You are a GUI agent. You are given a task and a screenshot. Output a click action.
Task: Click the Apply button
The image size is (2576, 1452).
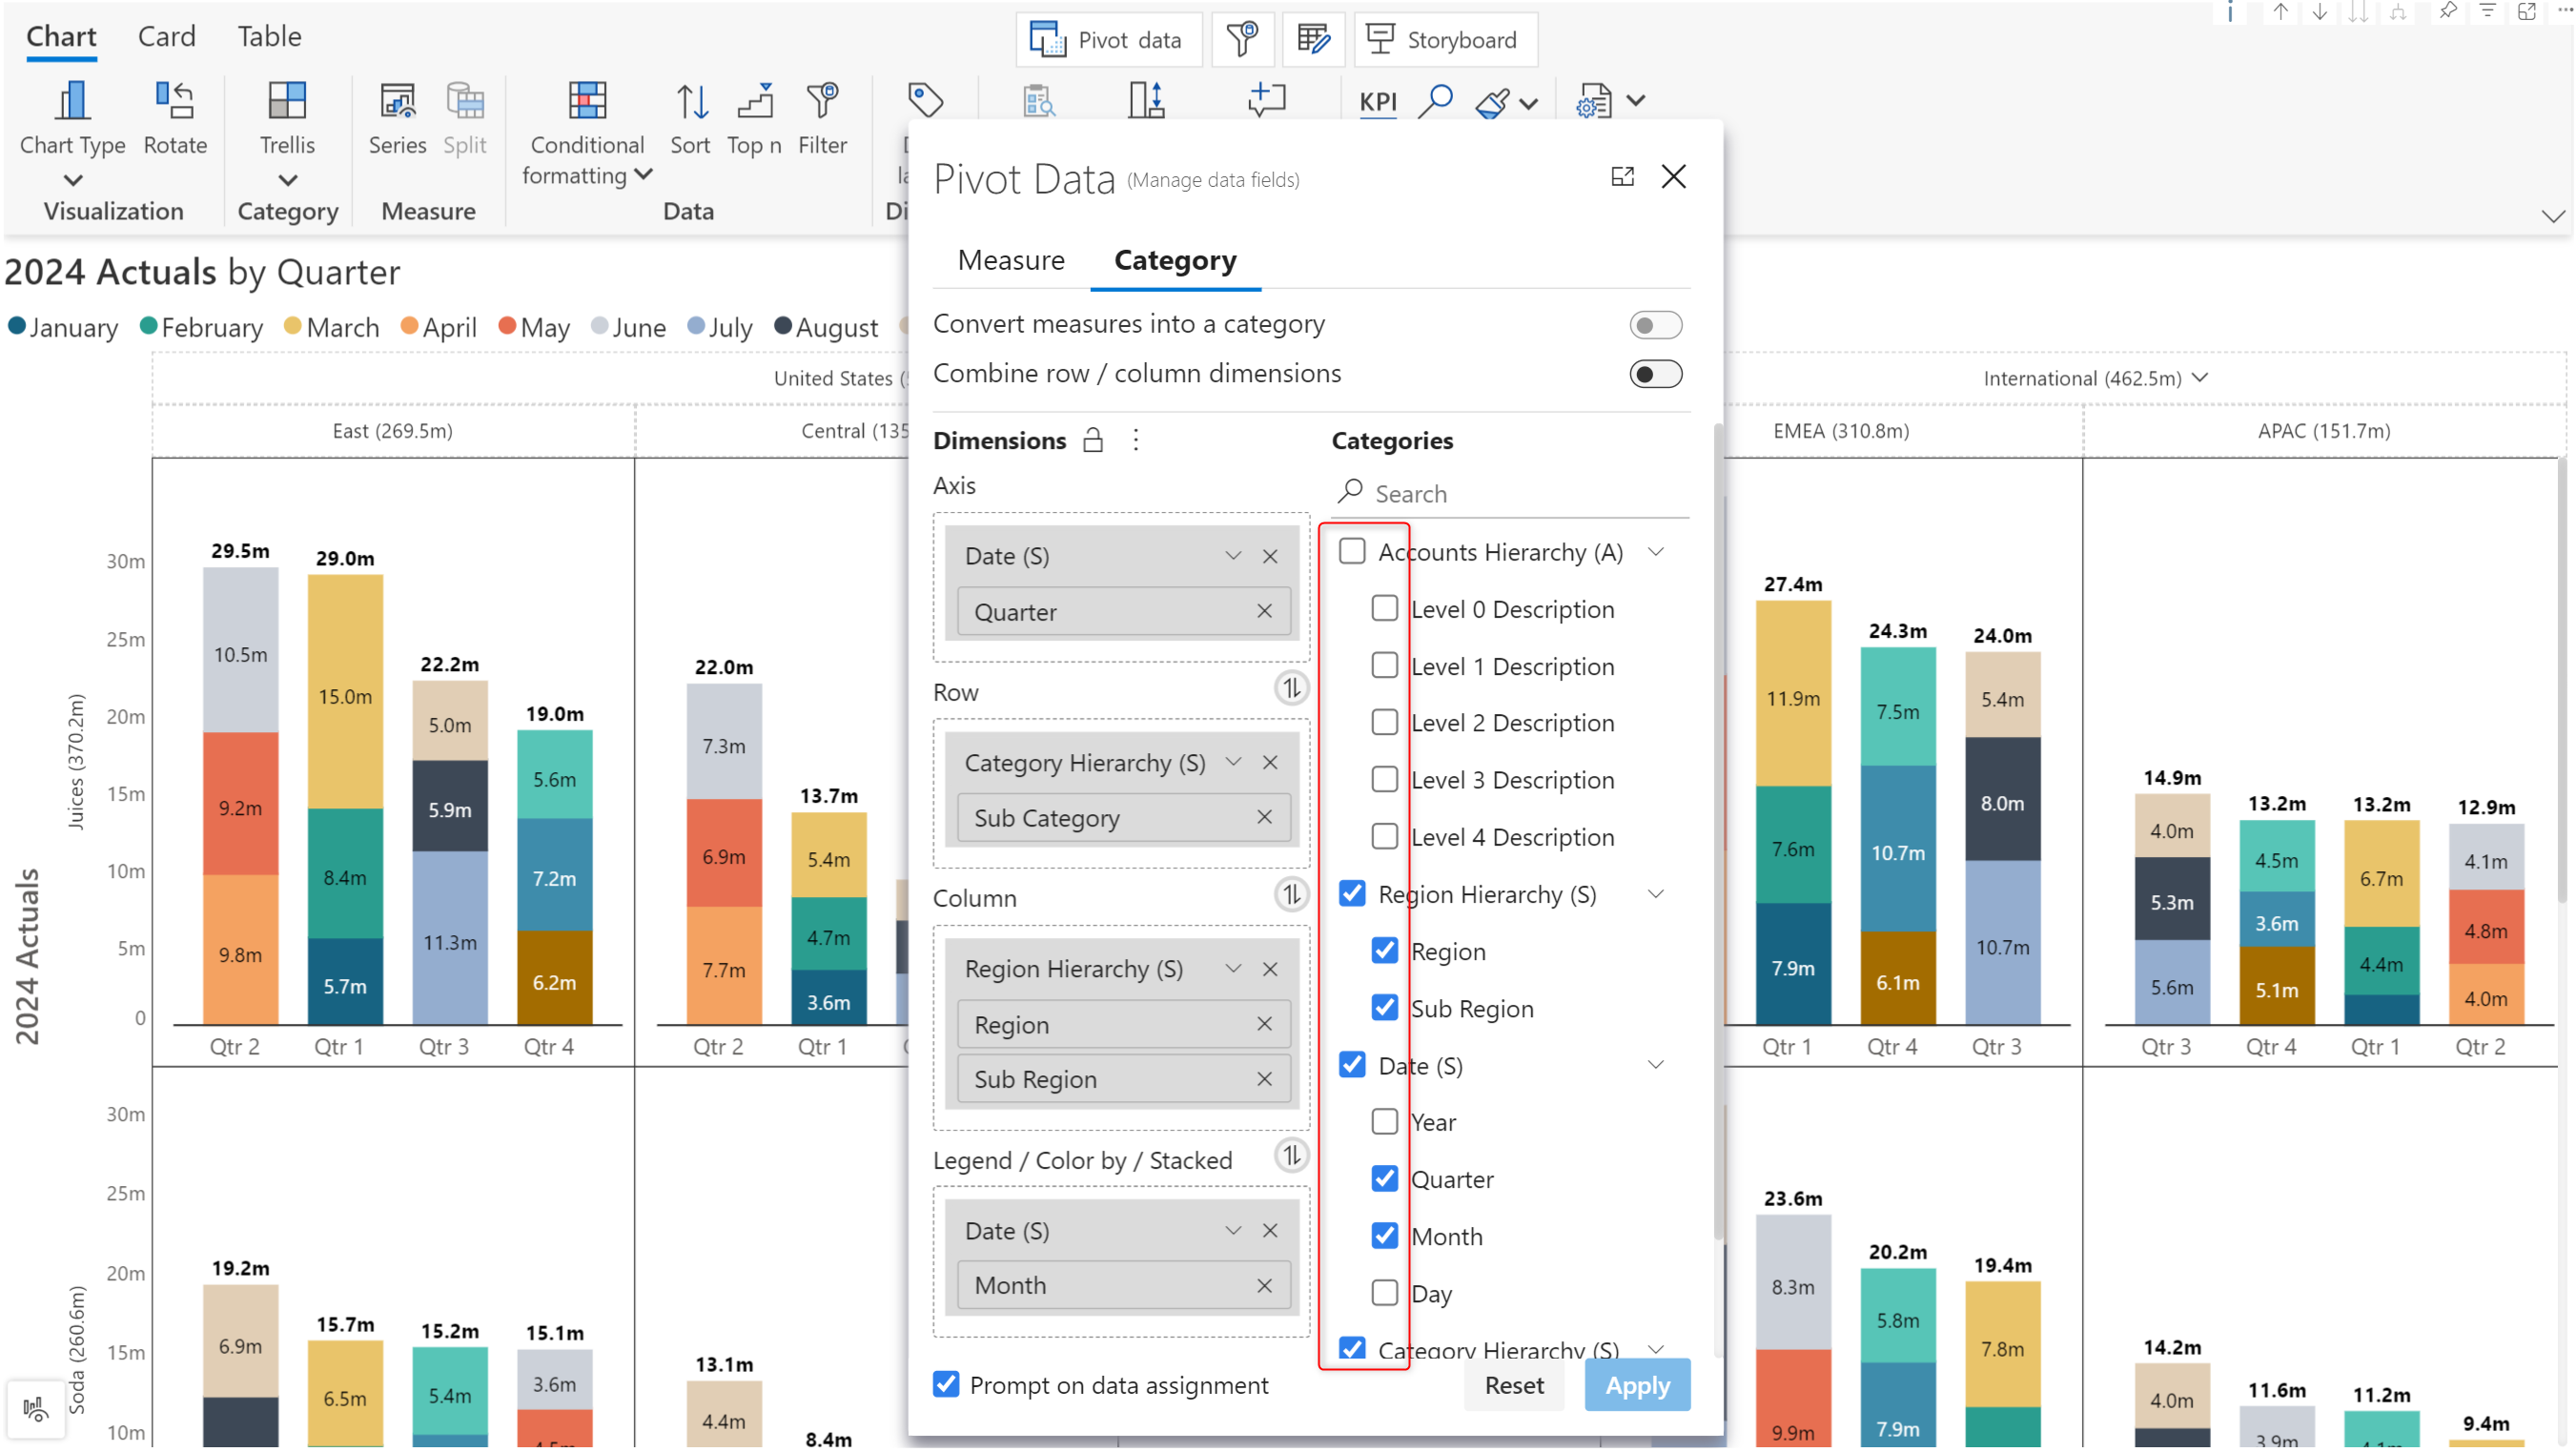[1637, 1385]
